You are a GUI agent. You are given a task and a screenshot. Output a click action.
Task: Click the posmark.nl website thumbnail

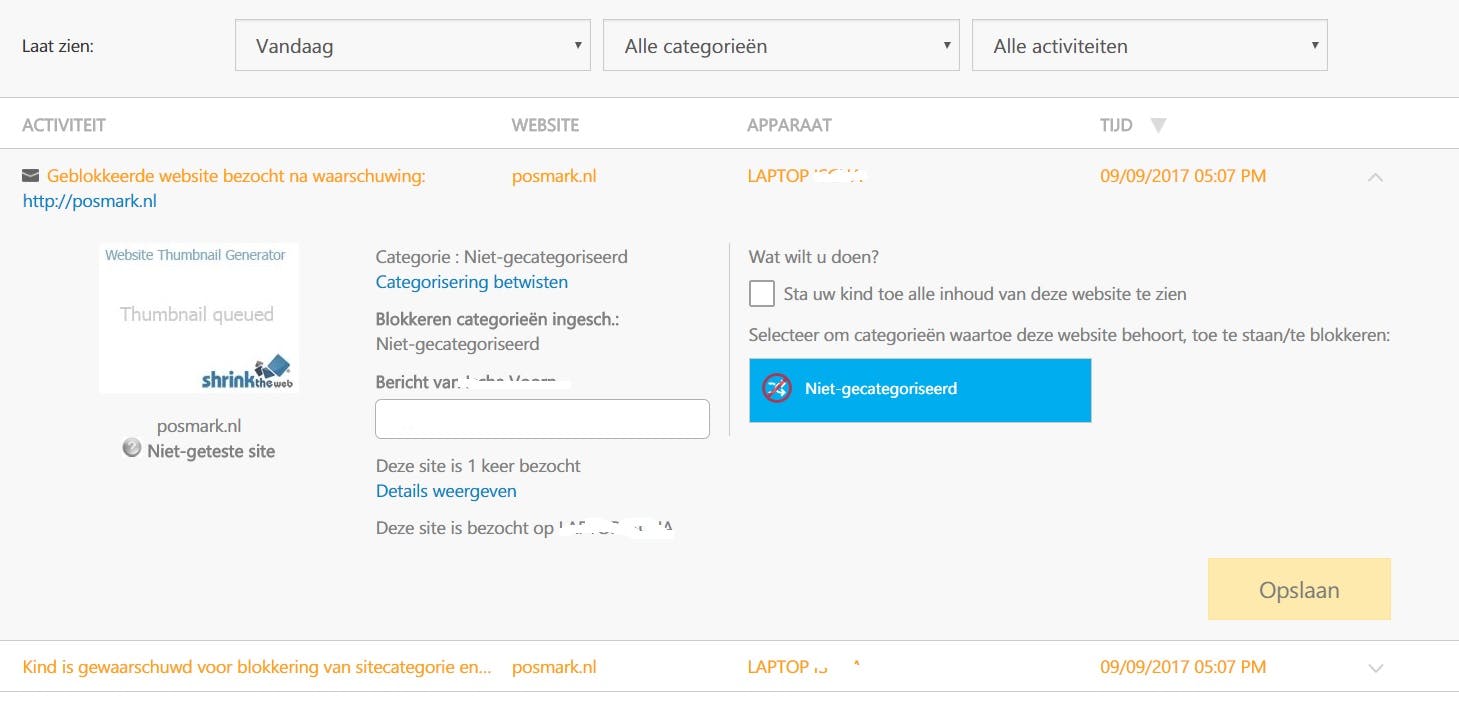[x=199, y=318]
